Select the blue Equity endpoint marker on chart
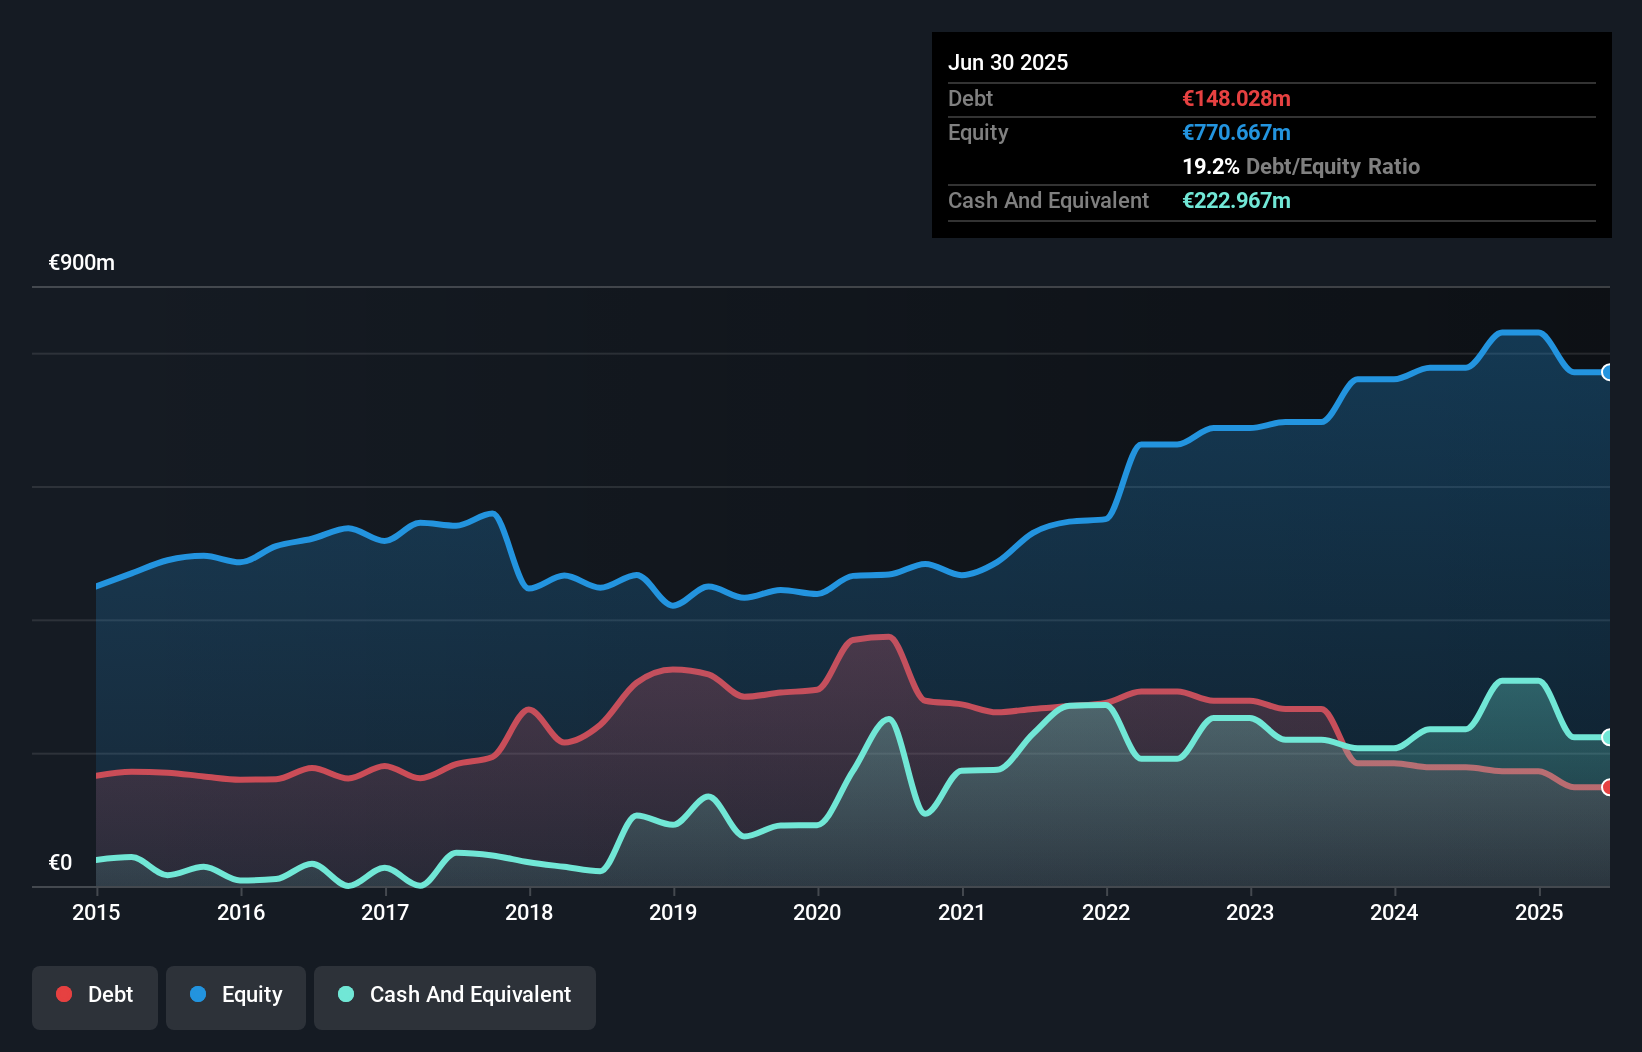 1608,372
